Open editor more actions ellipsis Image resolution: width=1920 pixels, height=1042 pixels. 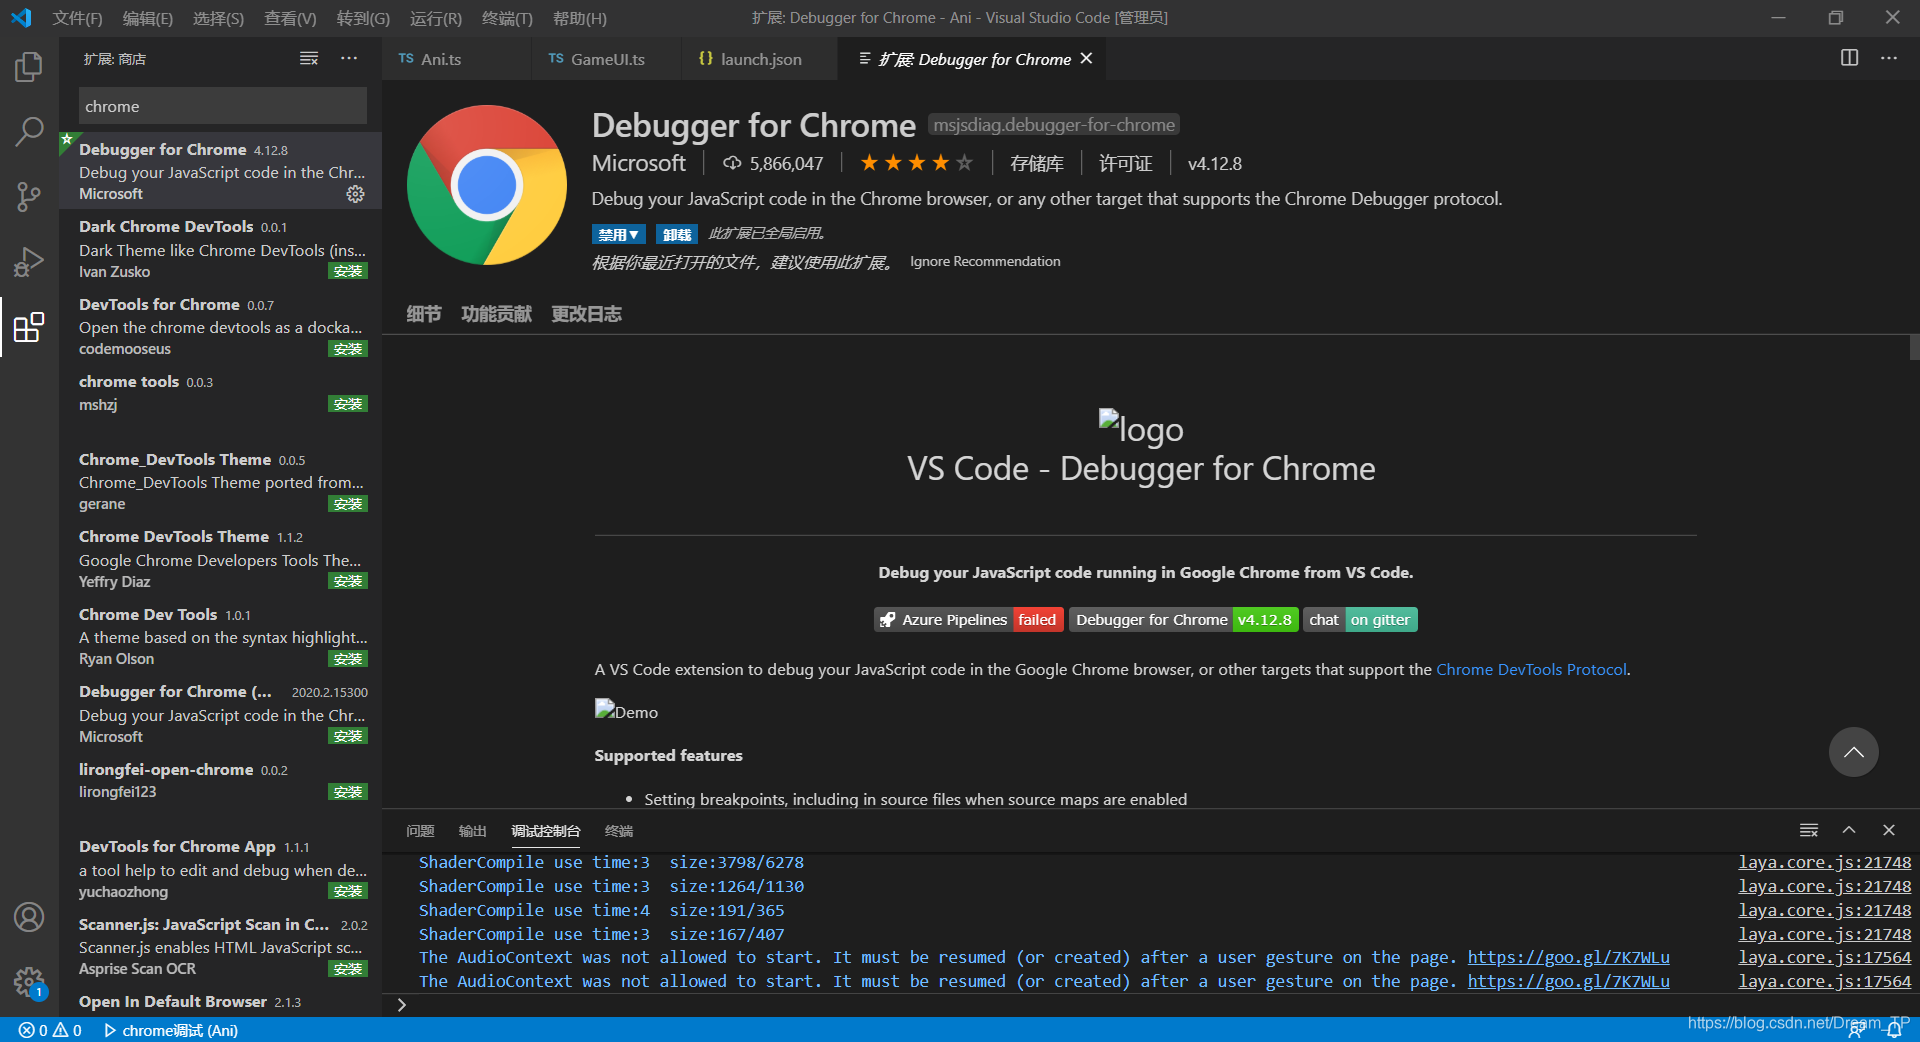pos(1889,58)
